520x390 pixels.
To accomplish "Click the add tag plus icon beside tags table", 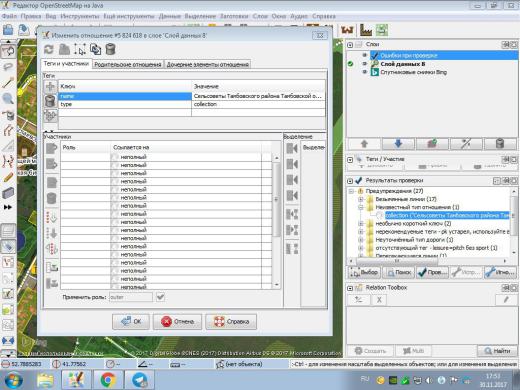I will (x=50, y=86).
